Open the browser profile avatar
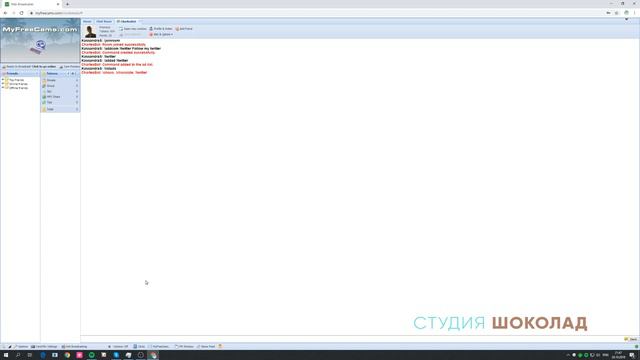Screen dimensions: 640x360 [x=626, y=13]
